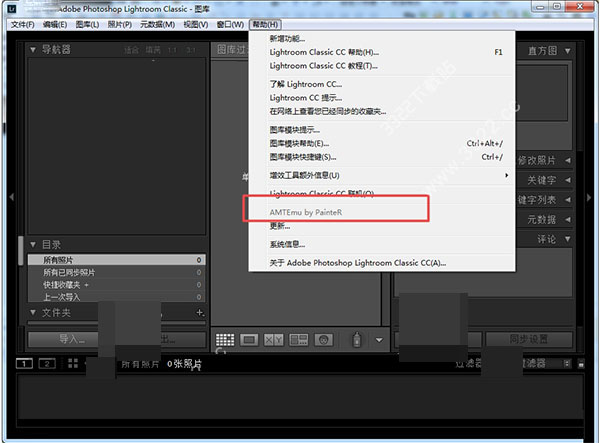Screen dimensions: 600x443
Task: Open 编辑(E) menu
Action: pyautogui.click(x=55, y=25)
